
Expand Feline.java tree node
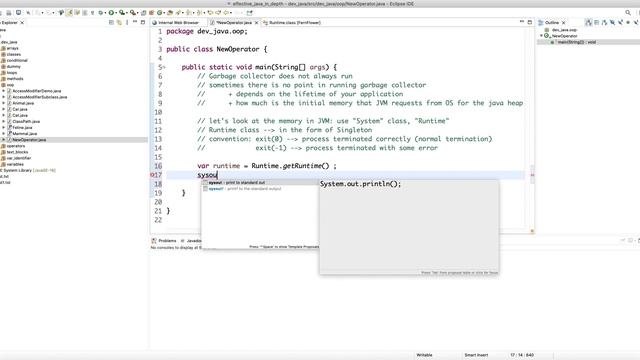click(4, 127)
